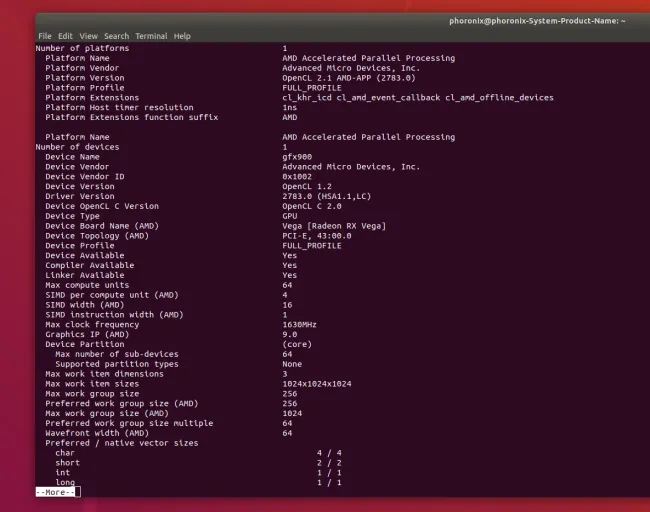Click the 'Max clock frequency' label
The width and height of the screenshot is (650, 512).
coord(91,324)
